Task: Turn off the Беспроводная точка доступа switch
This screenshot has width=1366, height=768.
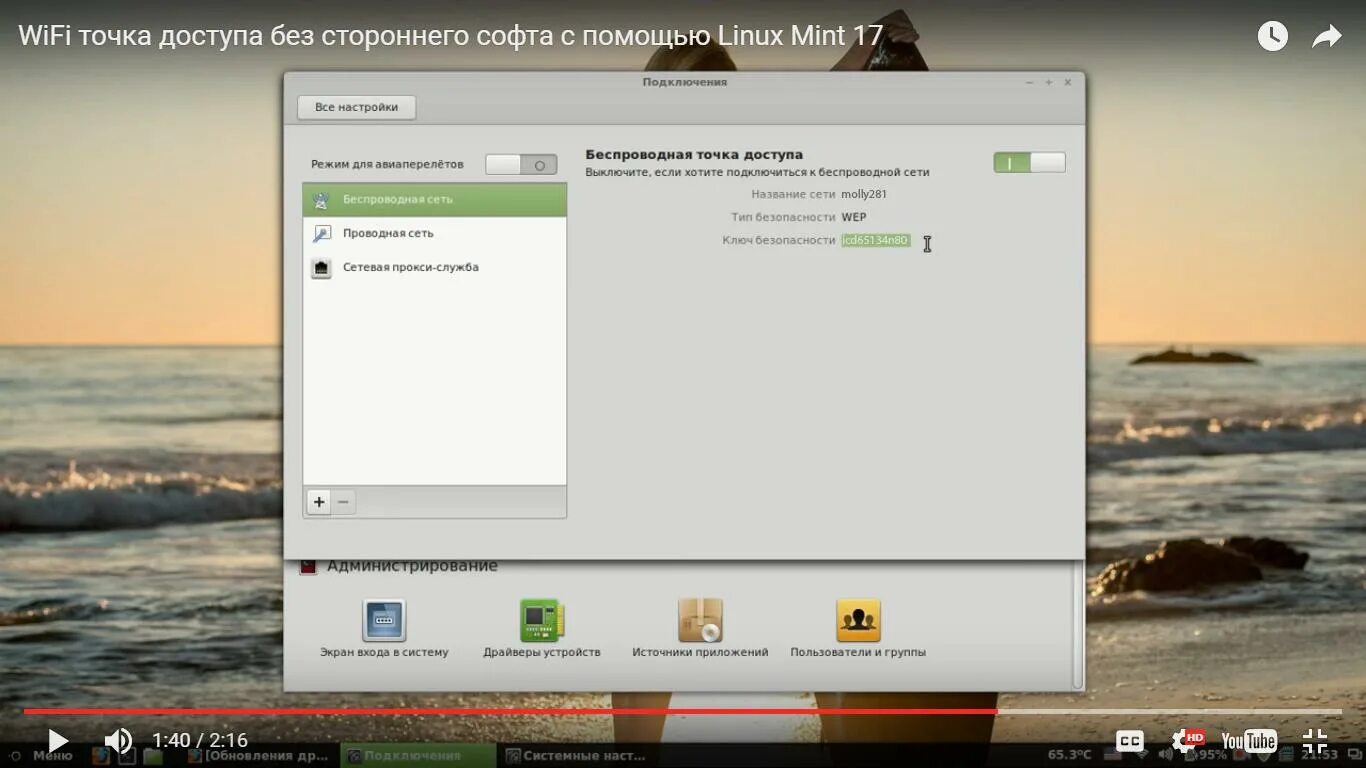Action: click(1029, 162)
